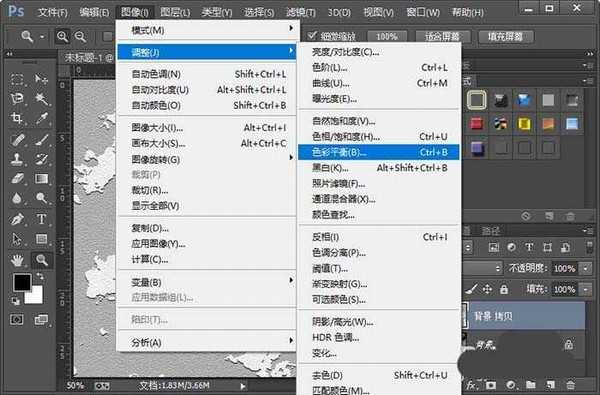Toggle lock all on layer icon
This screenshot has width=600, height=395.
click(x=504, y=289)
